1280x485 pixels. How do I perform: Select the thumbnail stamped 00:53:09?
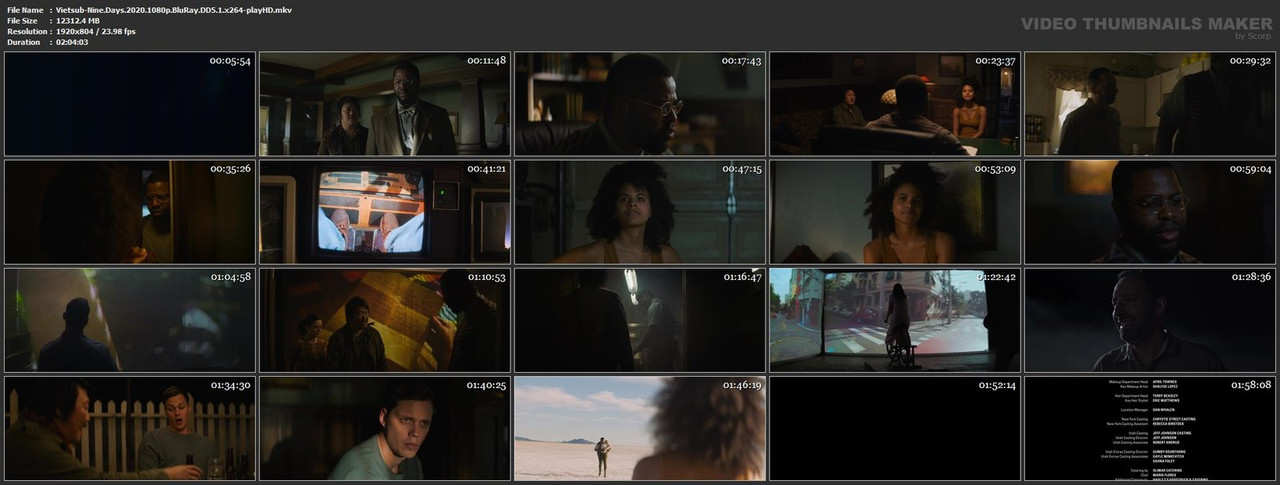(x=895, y=212)
